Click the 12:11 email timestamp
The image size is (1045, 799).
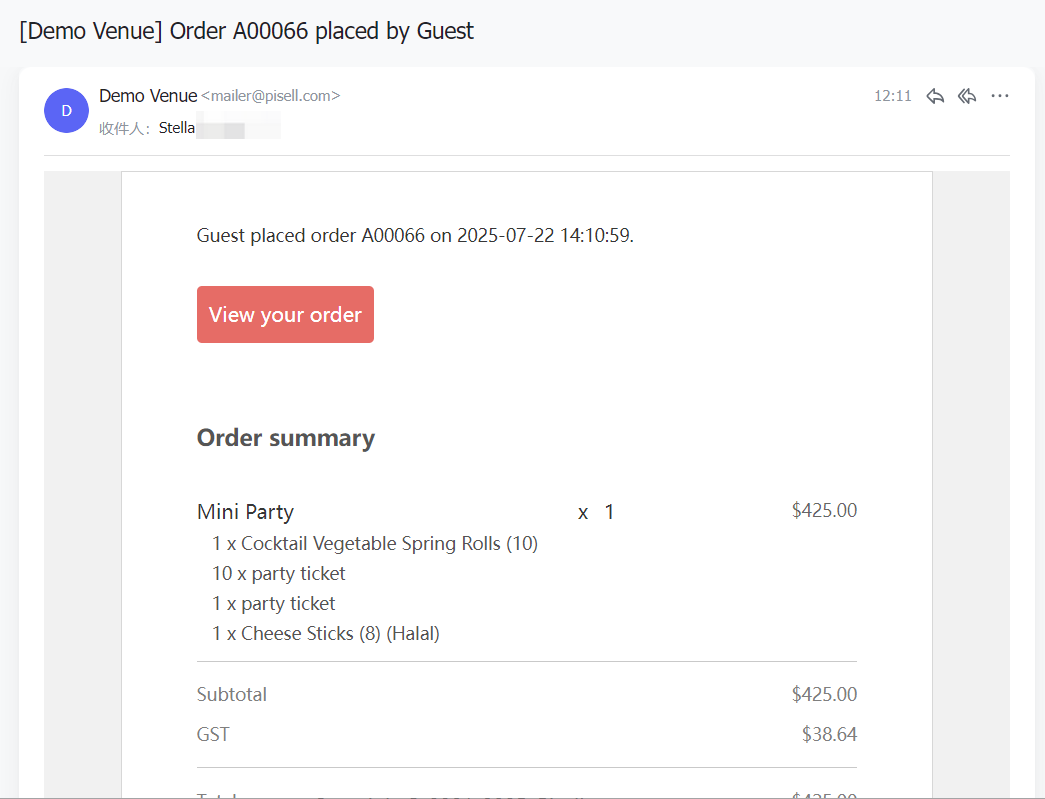pos(892,96)
